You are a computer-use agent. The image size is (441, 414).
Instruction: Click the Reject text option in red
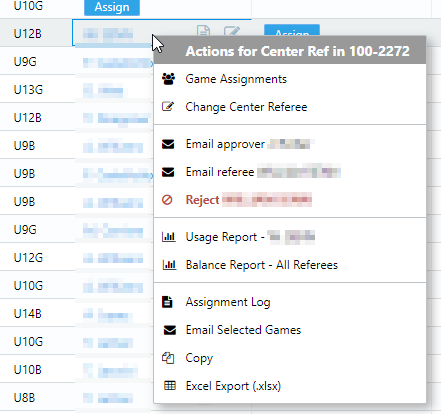pos(202,200)
